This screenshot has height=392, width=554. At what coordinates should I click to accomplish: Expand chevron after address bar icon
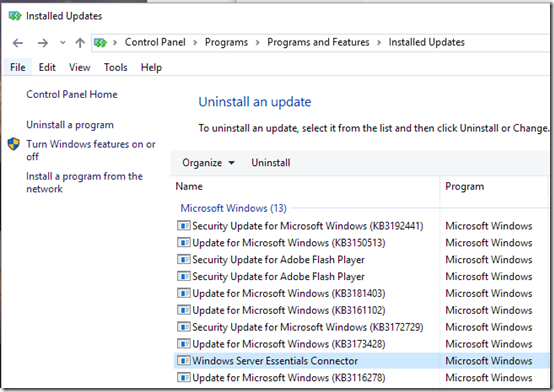click(115, 43)
